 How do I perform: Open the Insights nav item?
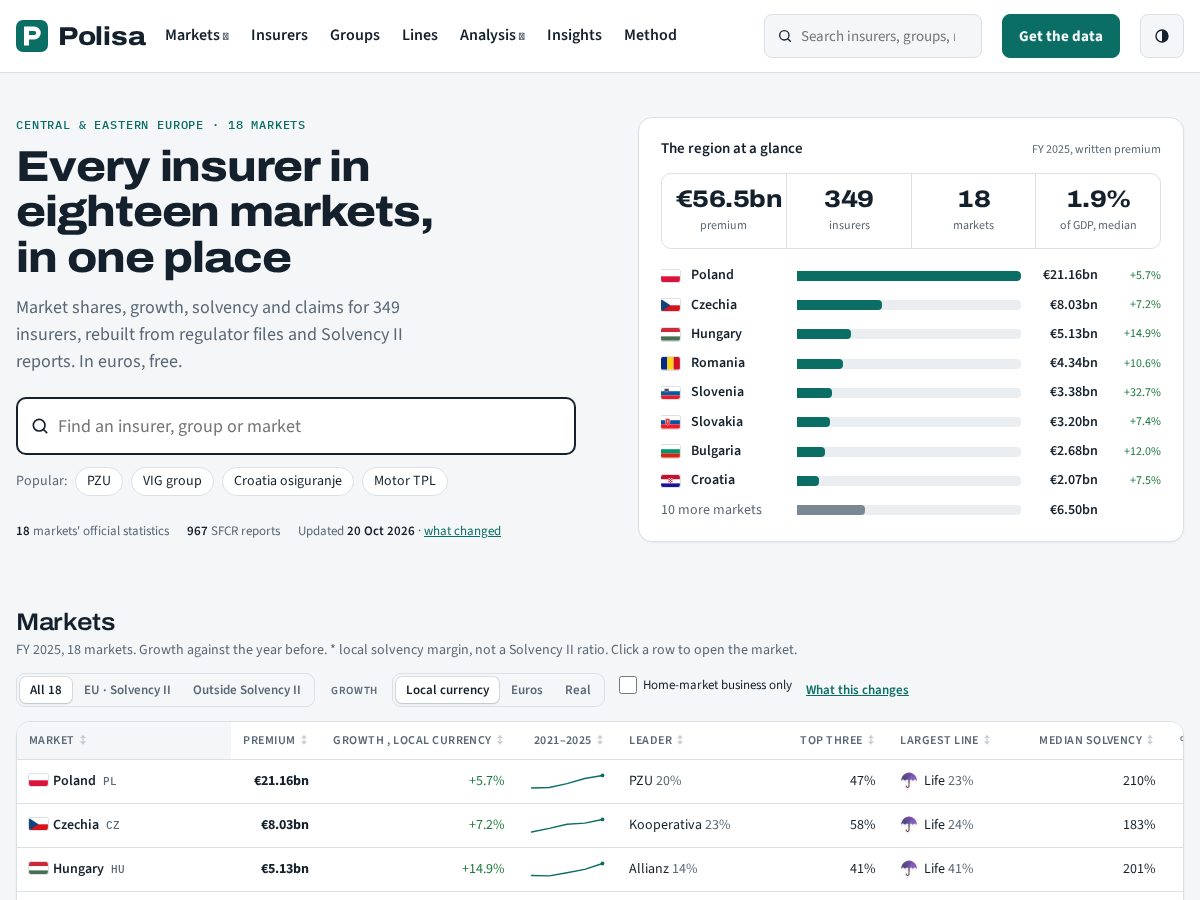point(574,35)
